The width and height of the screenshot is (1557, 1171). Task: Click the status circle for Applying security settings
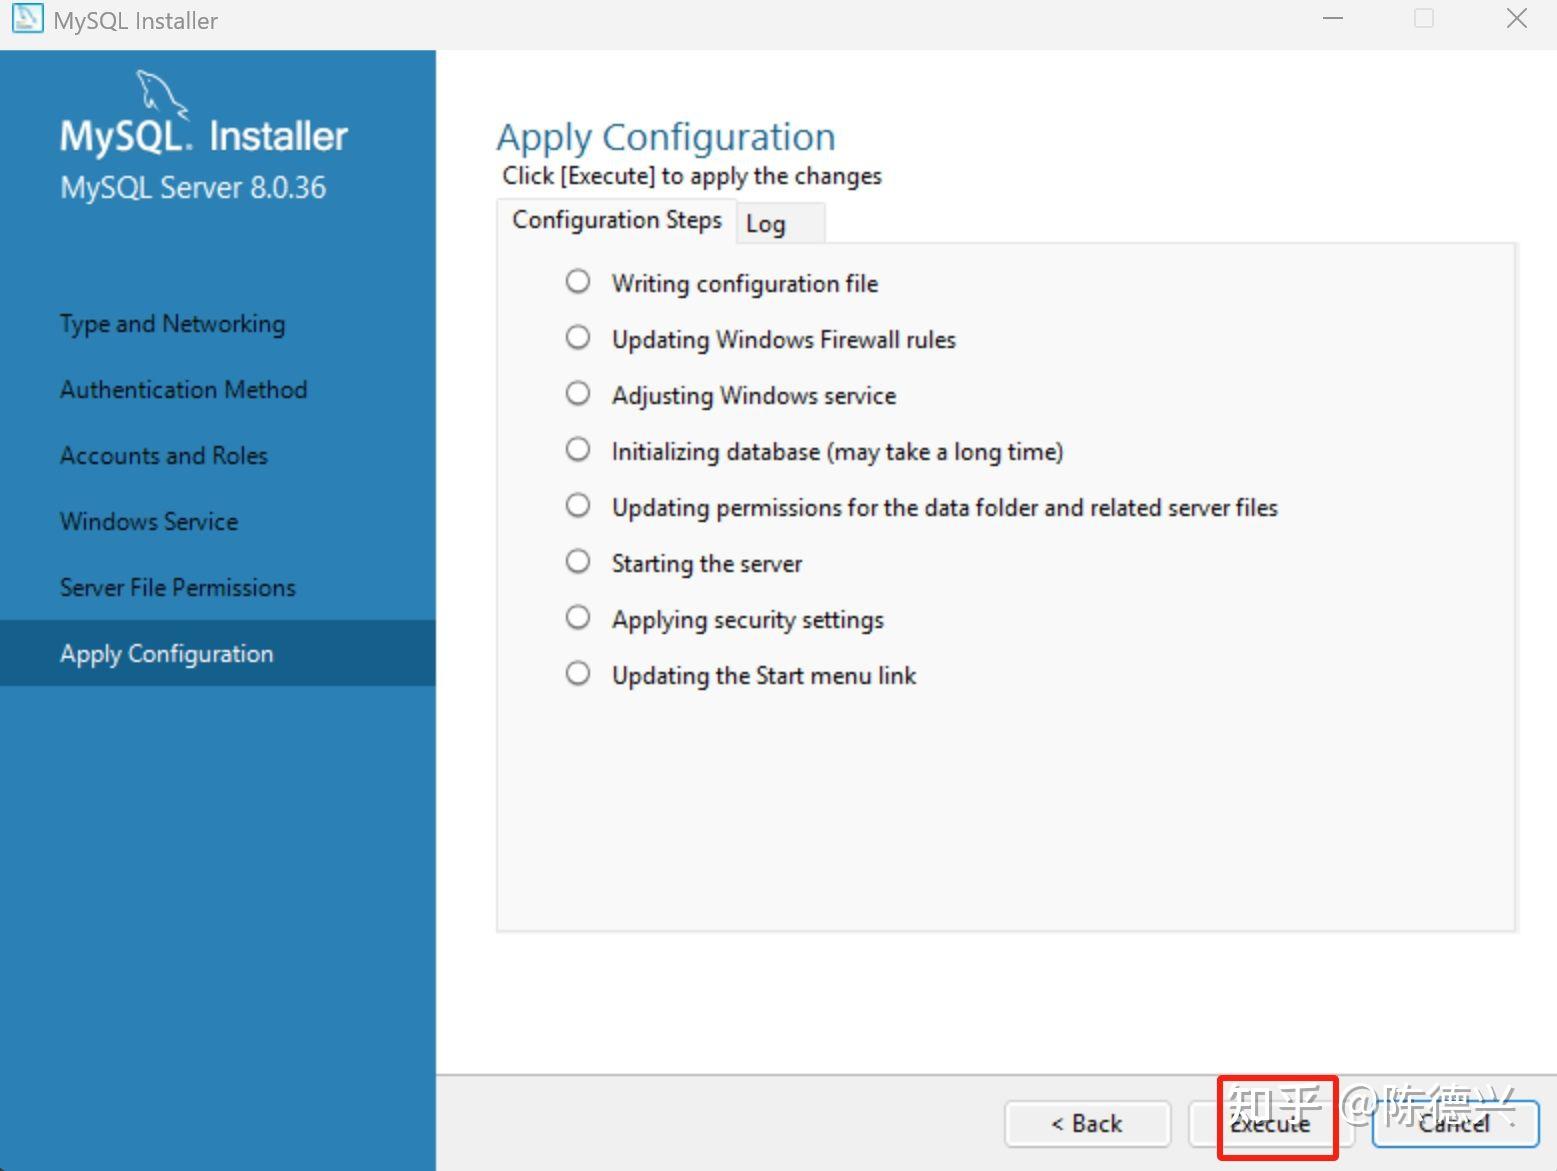click(578, 617)
